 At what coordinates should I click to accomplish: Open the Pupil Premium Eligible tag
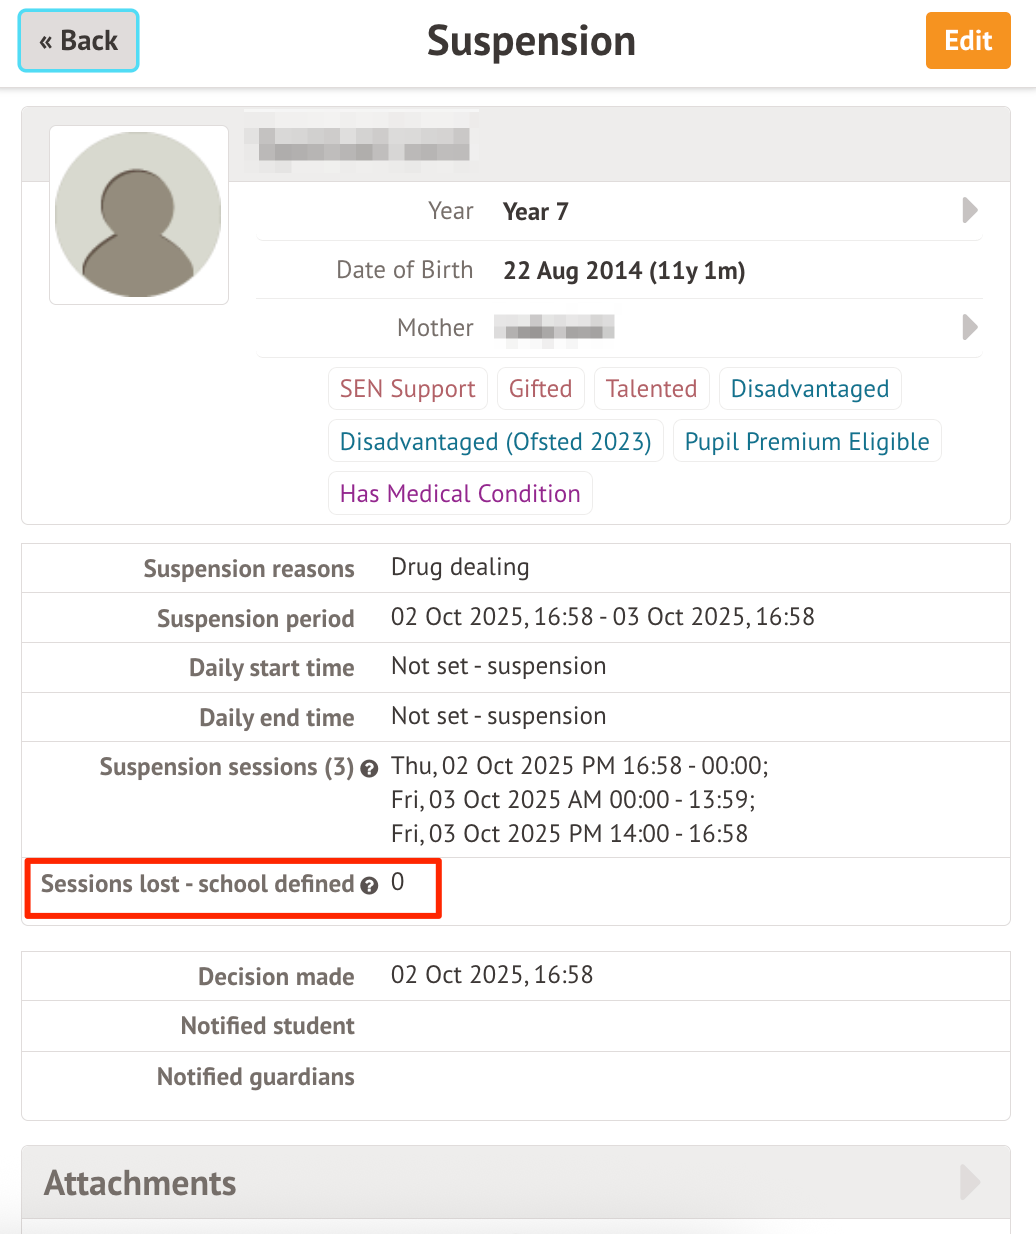(806, 442)
